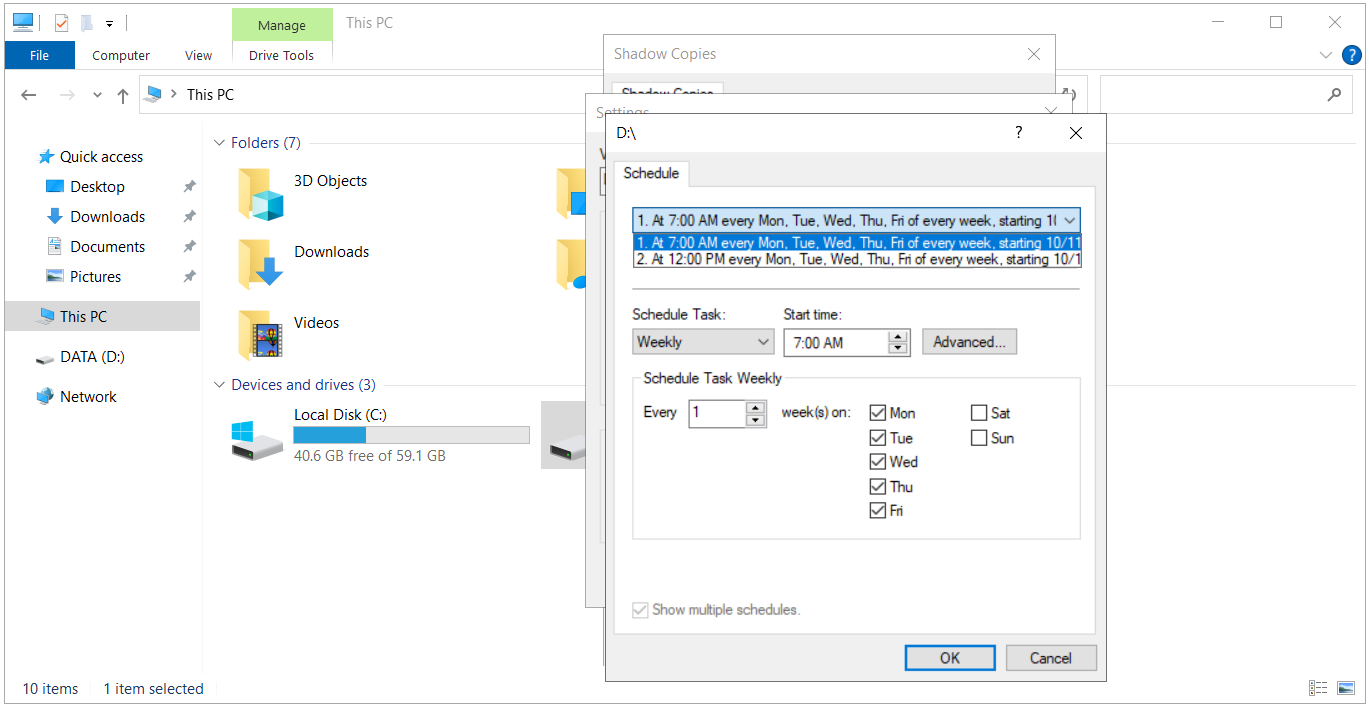Click the Explorer Help question mark icon
The width and height of the screenshot is (1369, 706).
(1352, 56)
